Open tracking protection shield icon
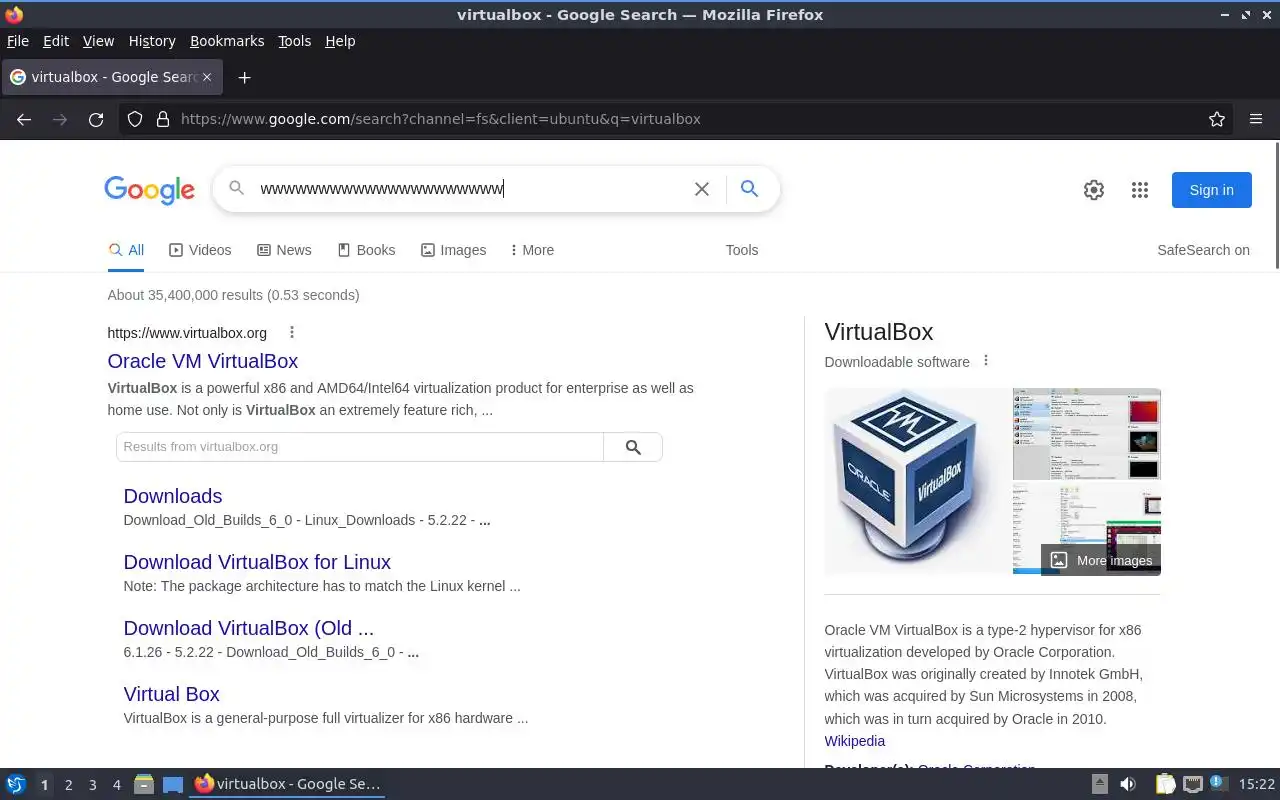 coord(135,119)
